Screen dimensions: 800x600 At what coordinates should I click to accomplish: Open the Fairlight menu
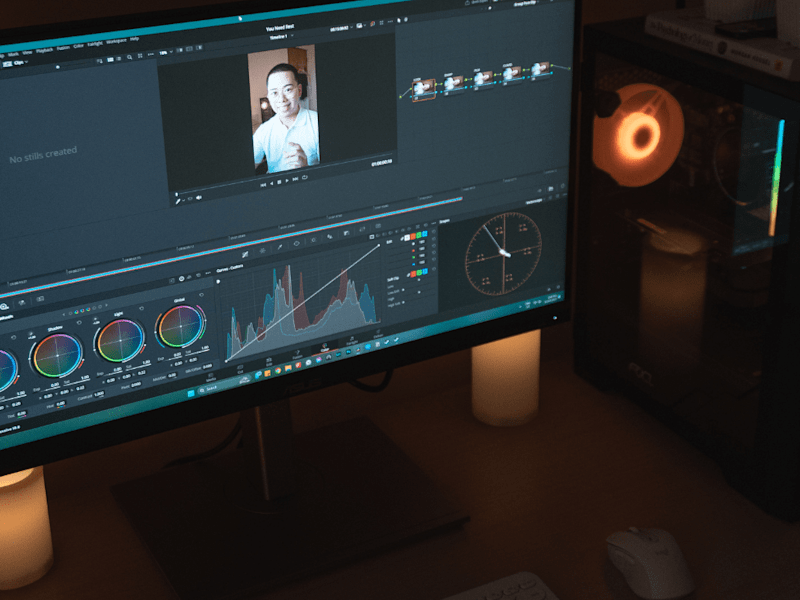95,43
